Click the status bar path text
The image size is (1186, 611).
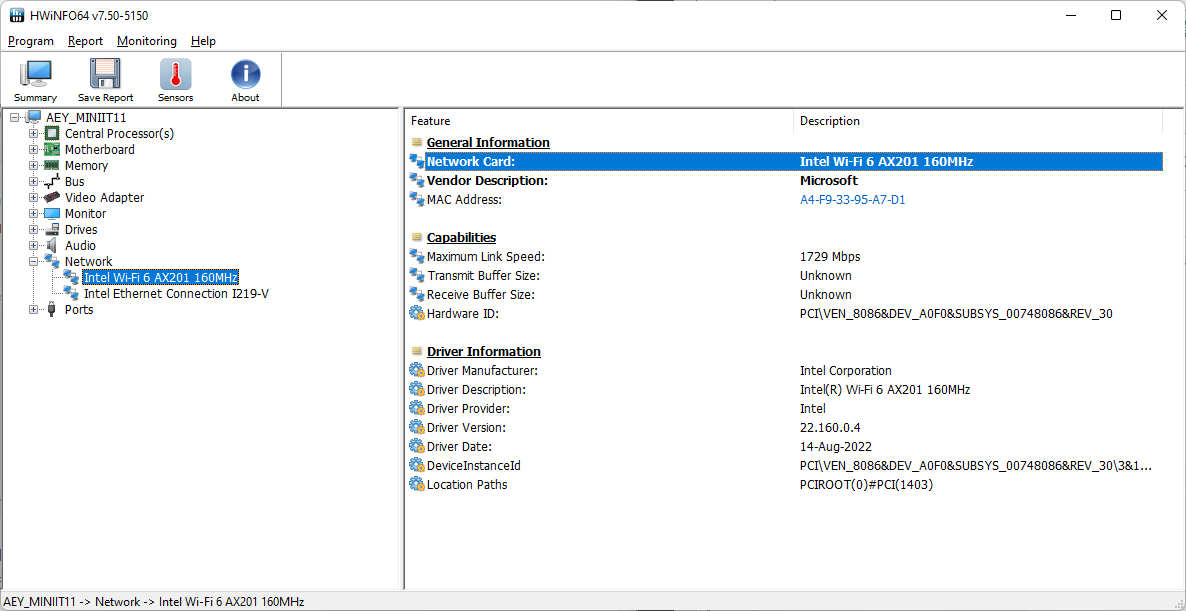click(154, 602)
